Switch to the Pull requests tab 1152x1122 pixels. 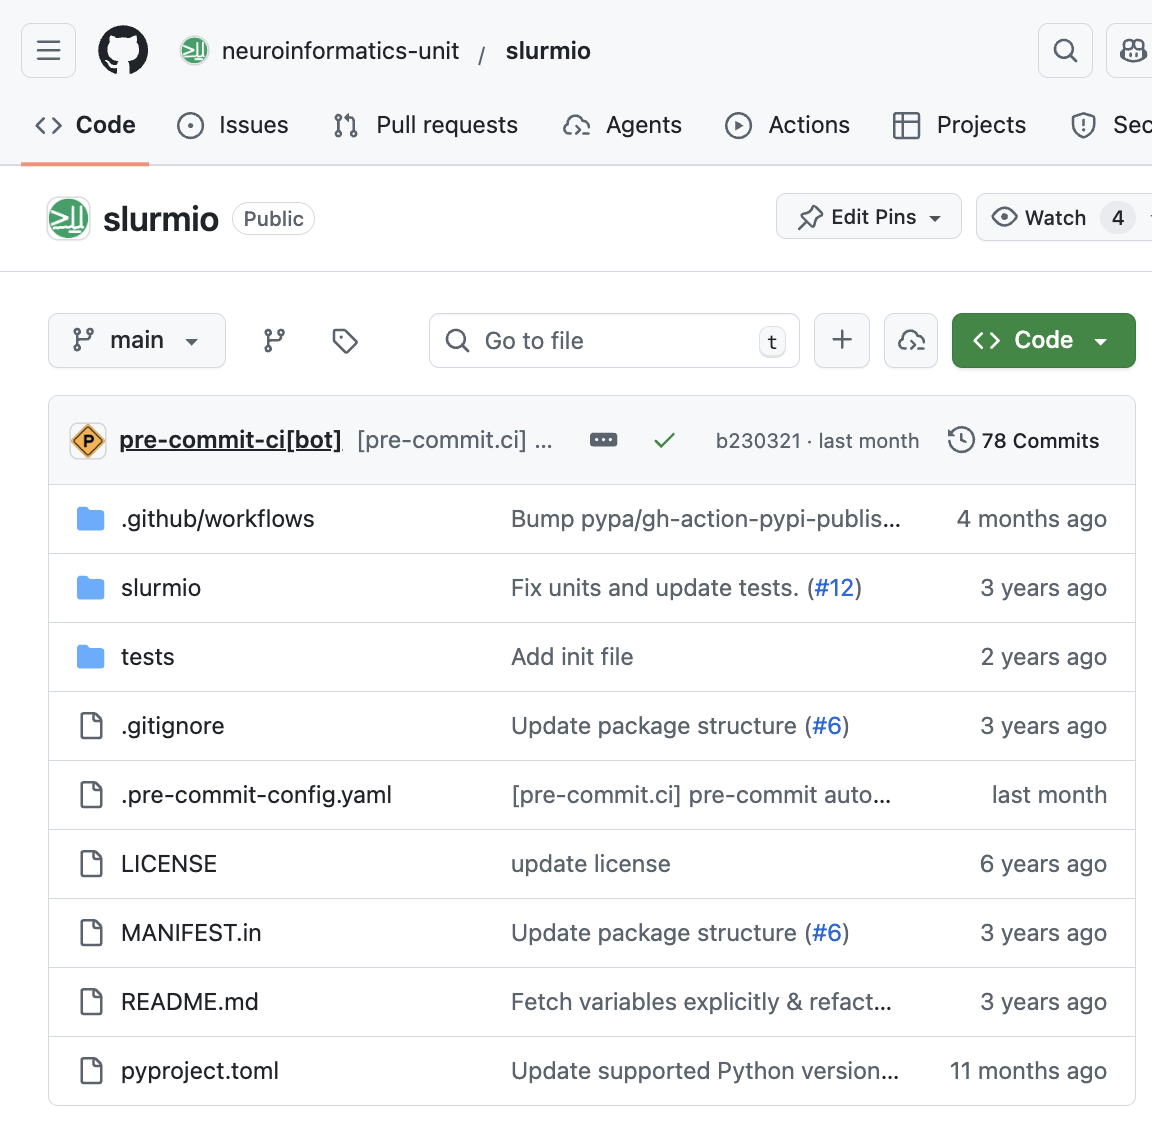click(x=426, y=125)
